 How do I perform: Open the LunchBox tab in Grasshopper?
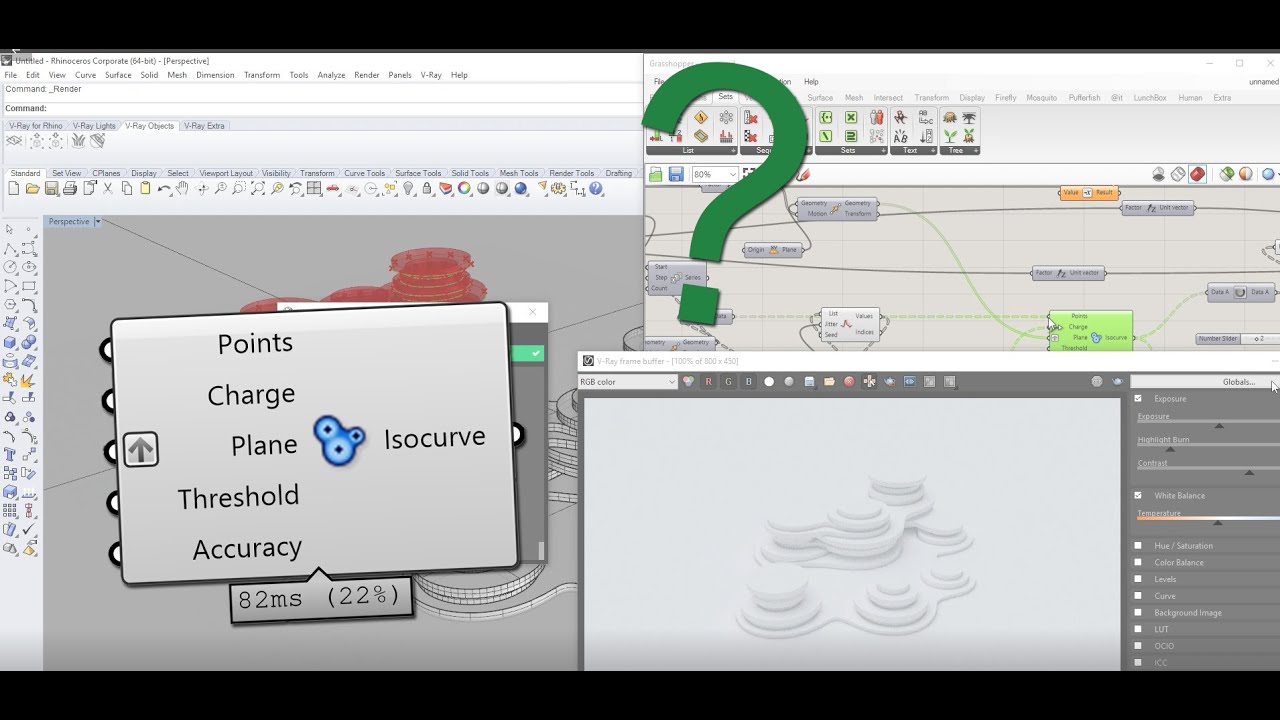point(1149,98)
